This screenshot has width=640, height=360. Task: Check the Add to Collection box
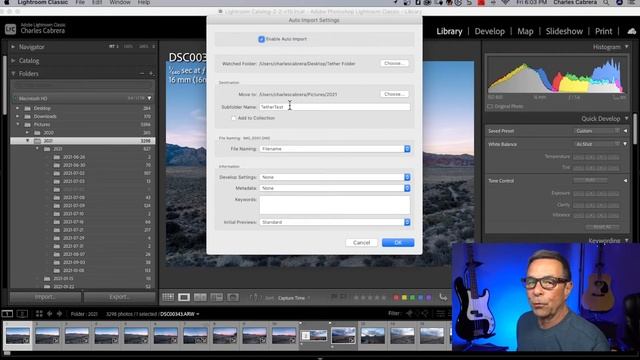click(x=233, y=118)
